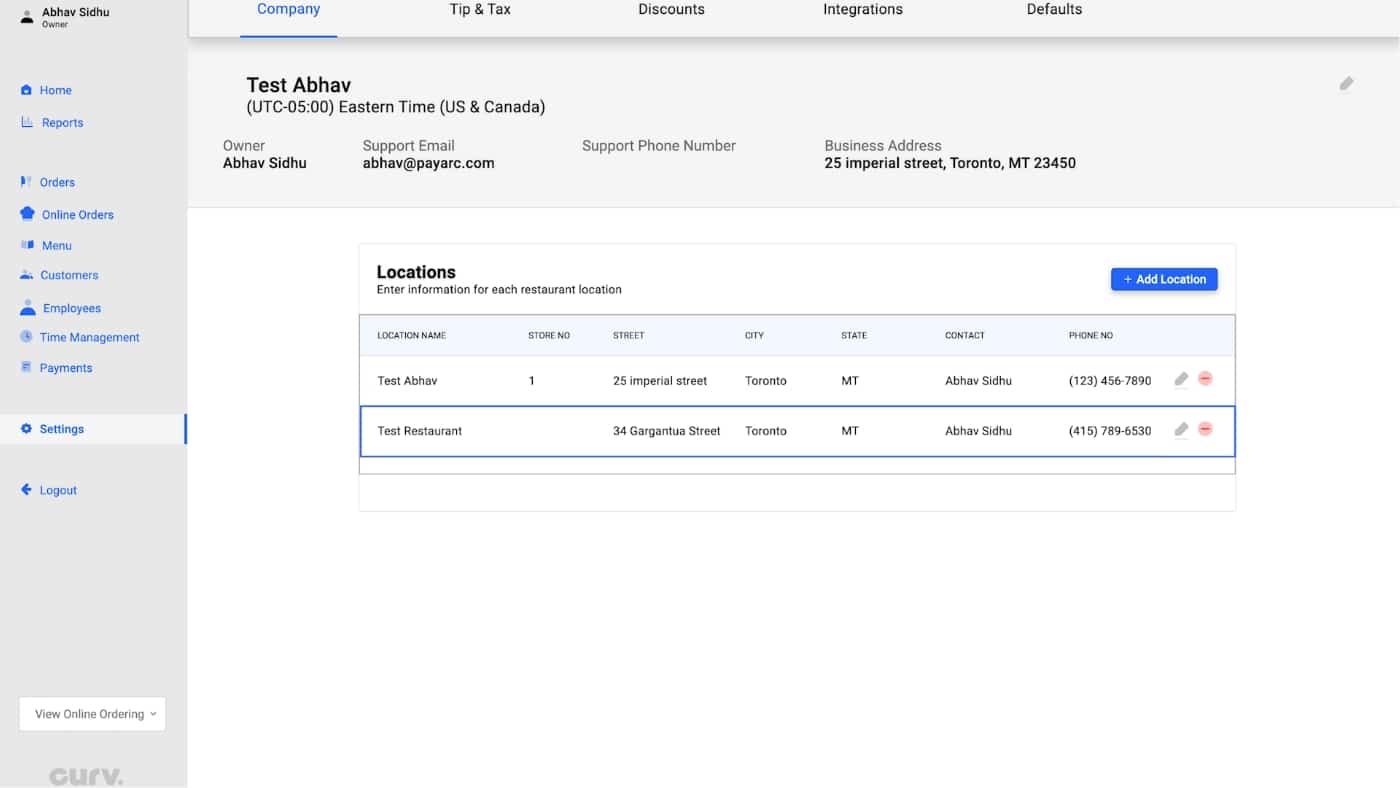
Task: Click the Orders utensils icon
Action: (26, 182)
